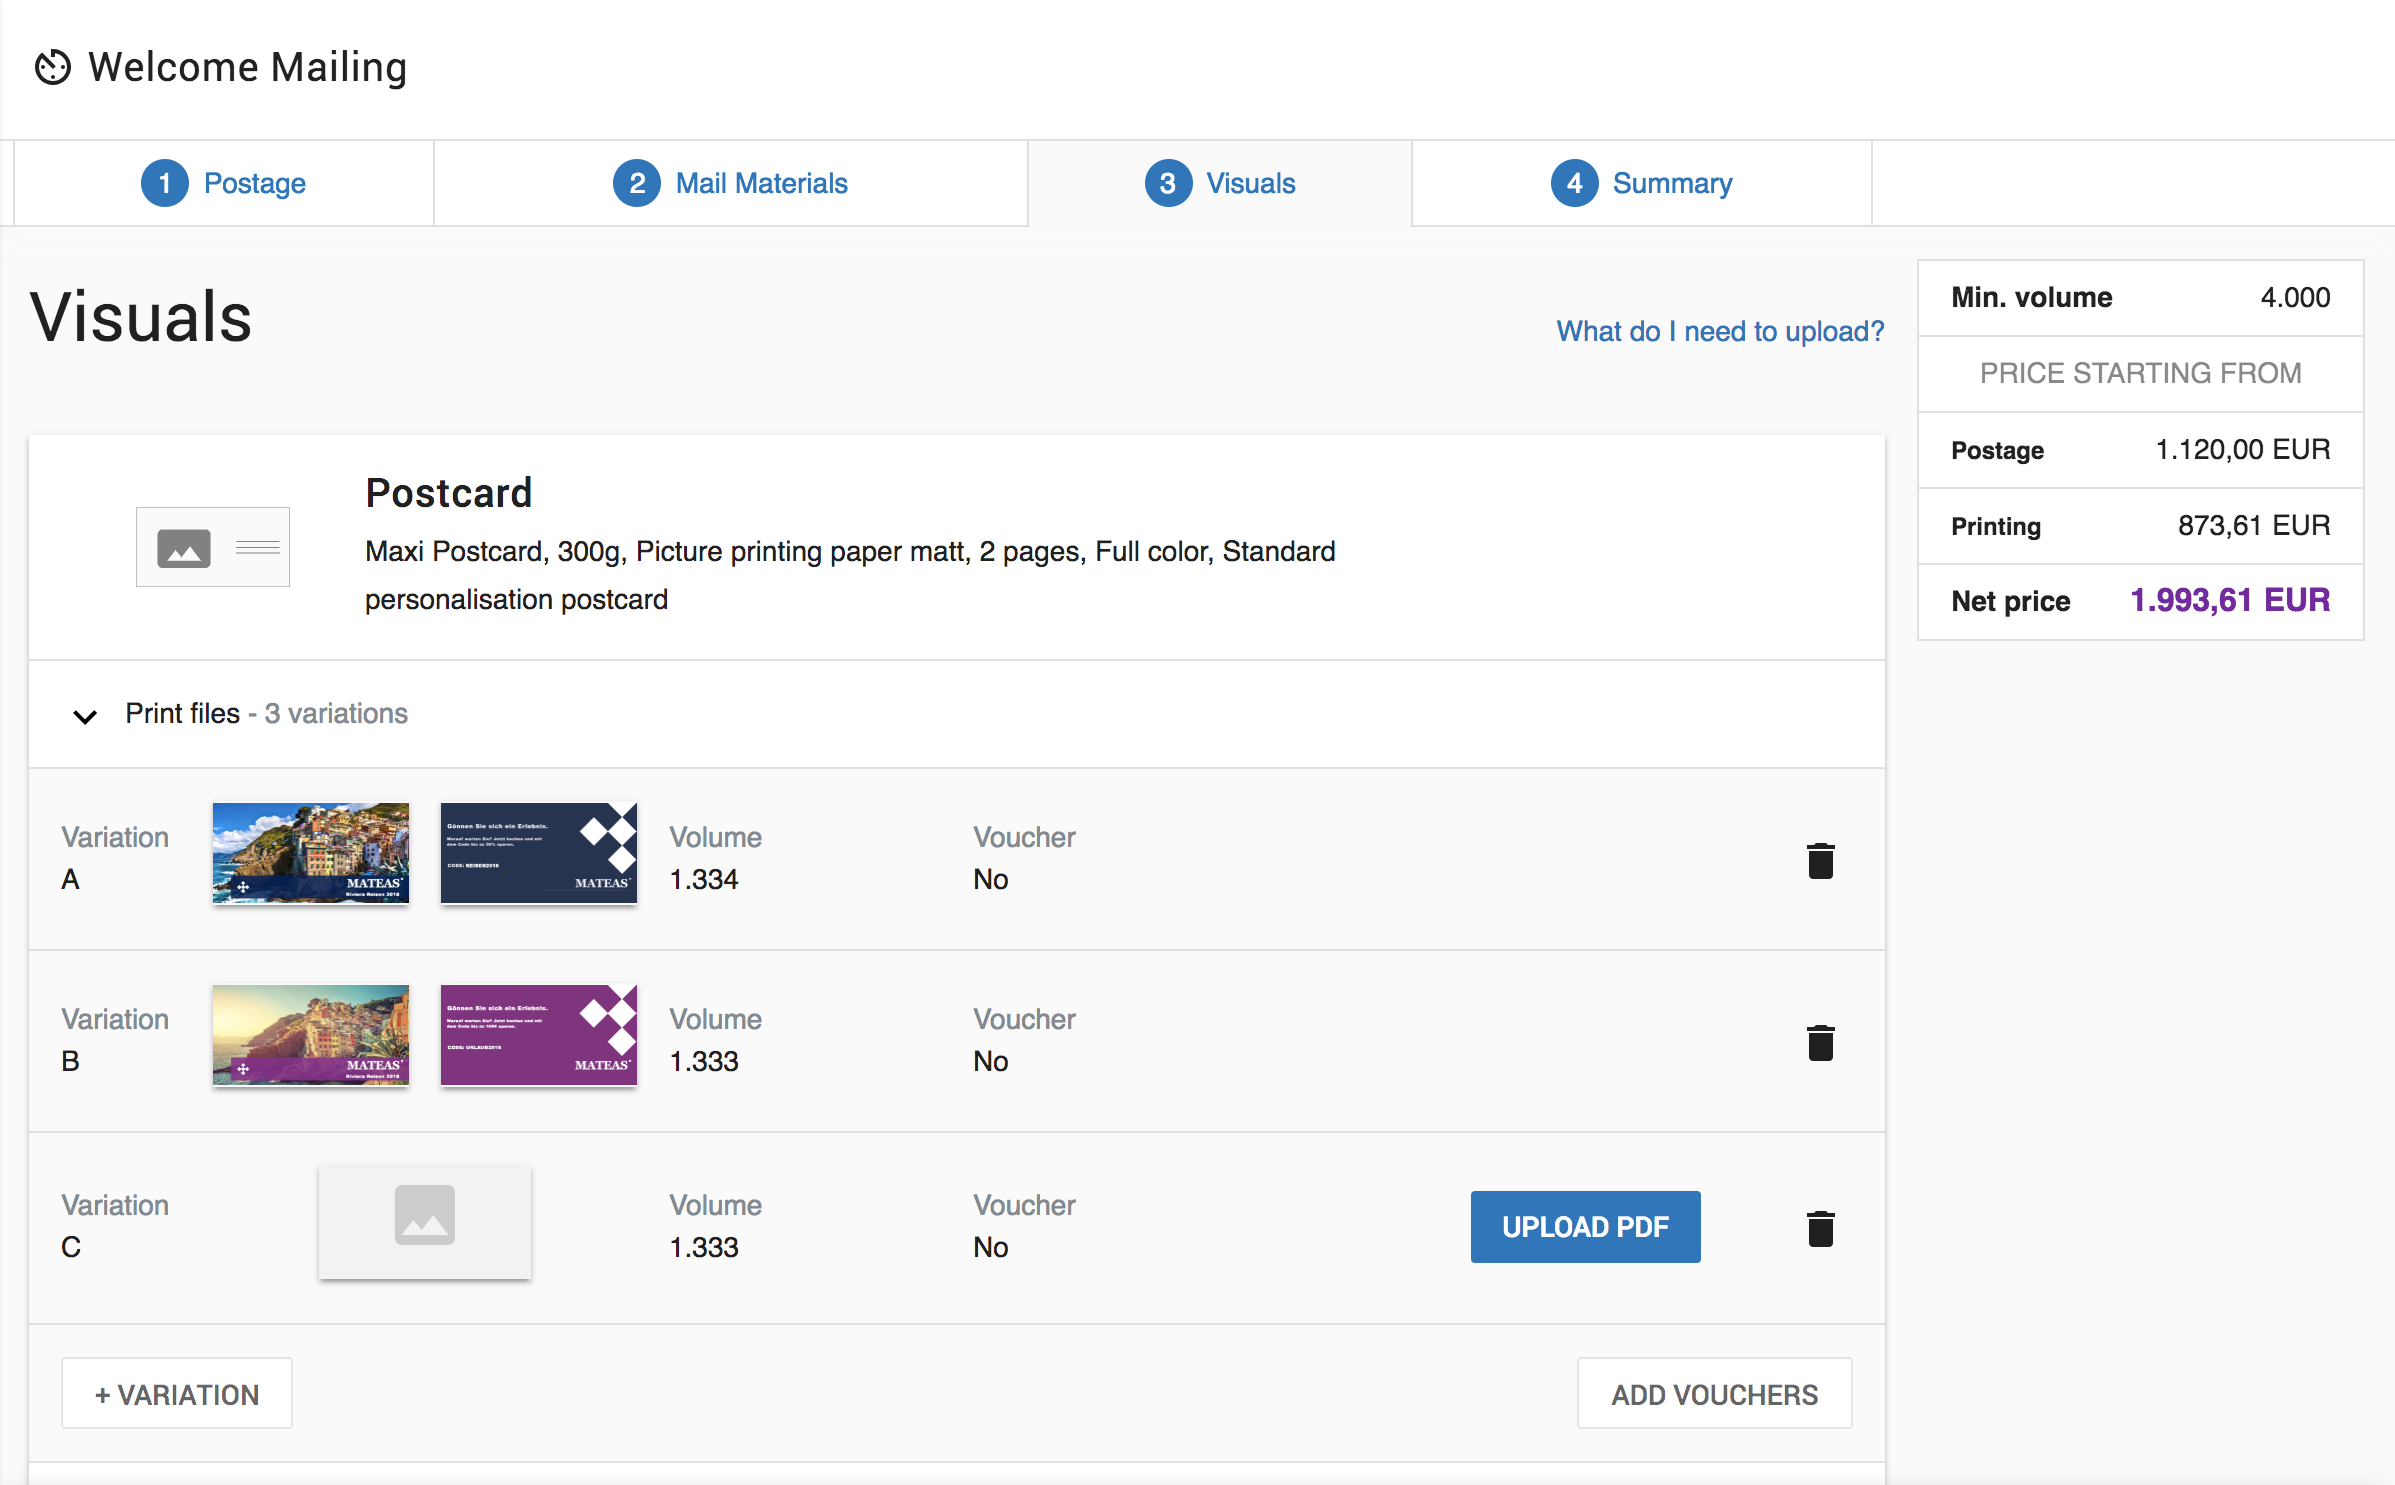Delete Variation B with the trash icon

[1820, 1043]
